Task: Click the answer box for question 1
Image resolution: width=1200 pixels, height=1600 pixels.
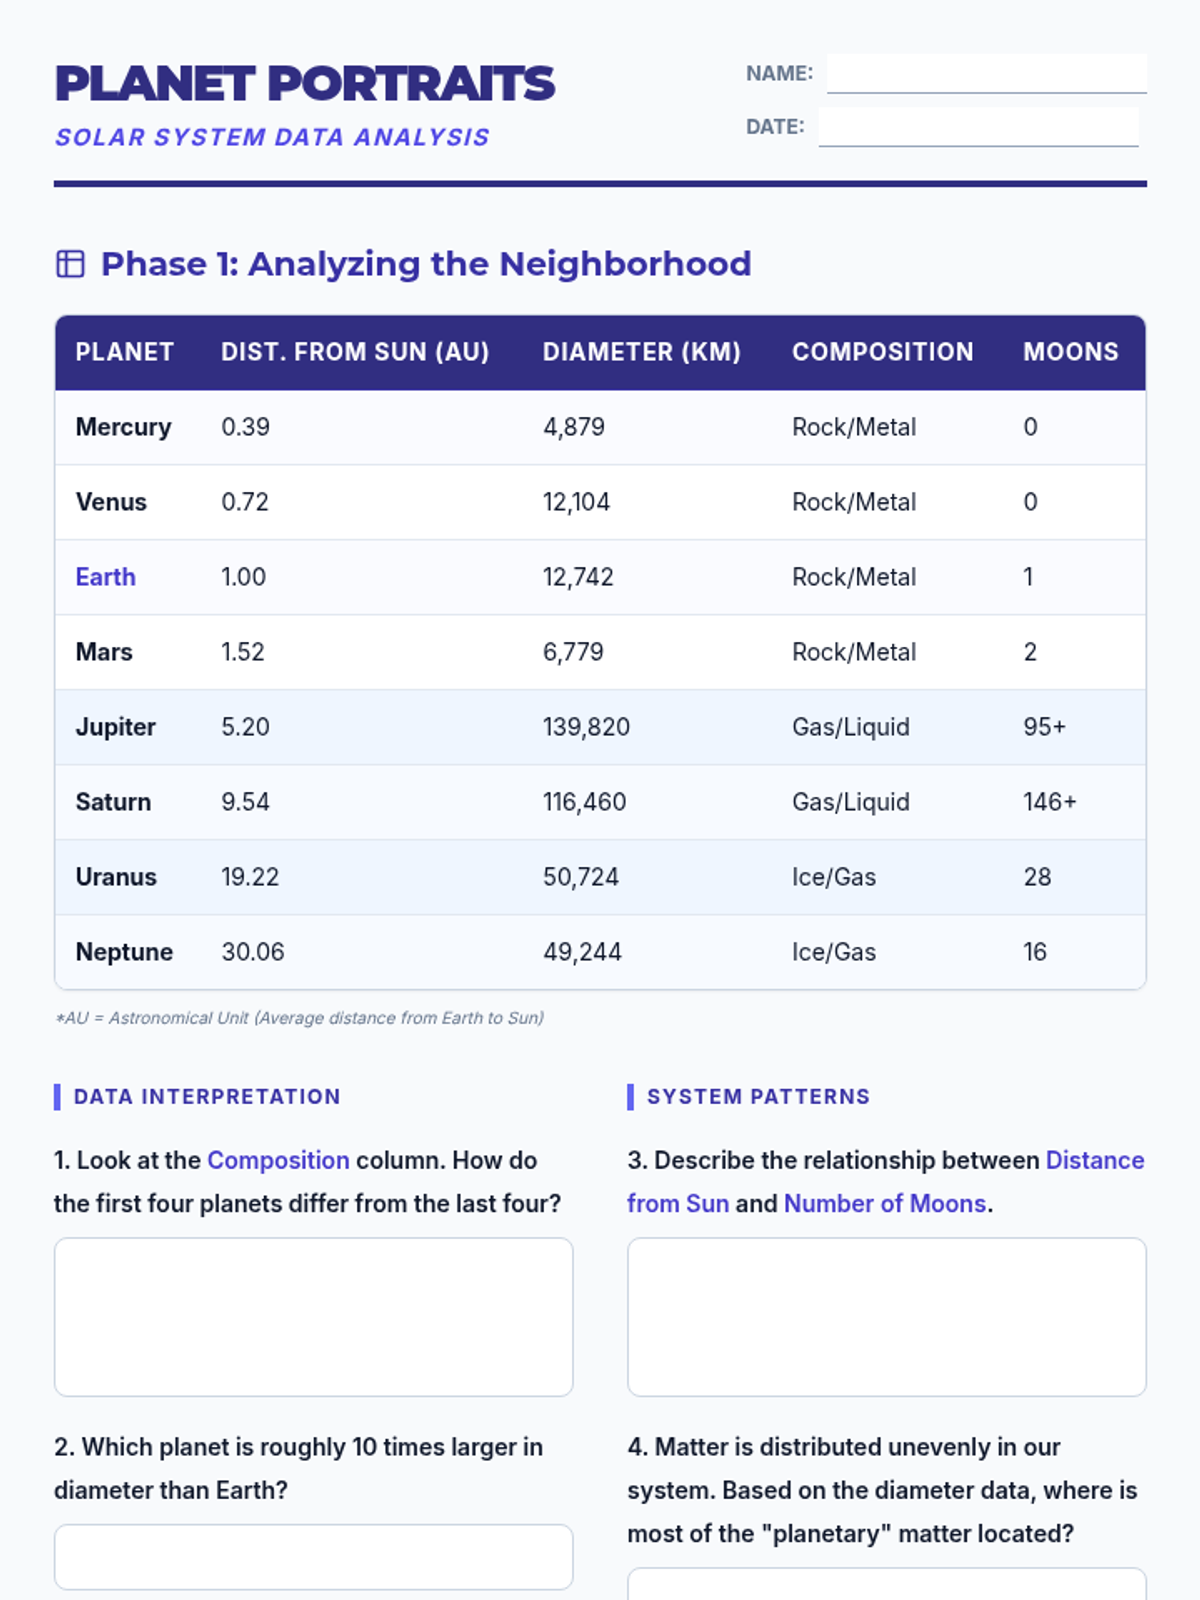Action: point(313,1316)
